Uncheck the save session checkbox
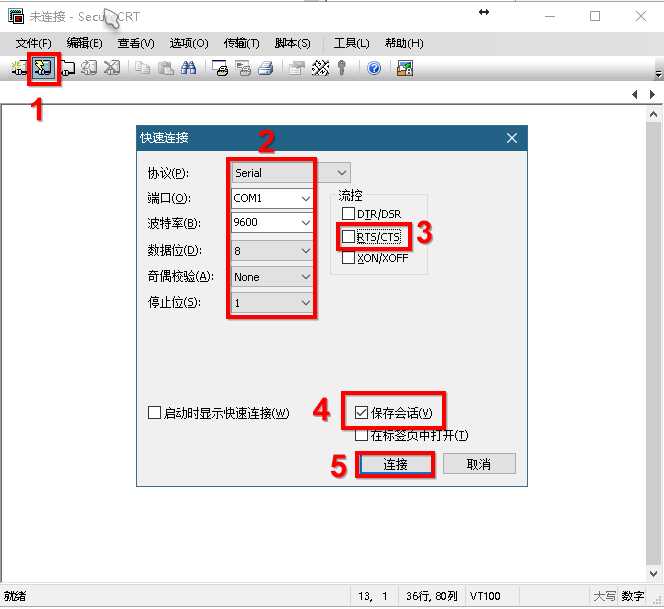Screen dimensions: 664x609 point(361,412)
